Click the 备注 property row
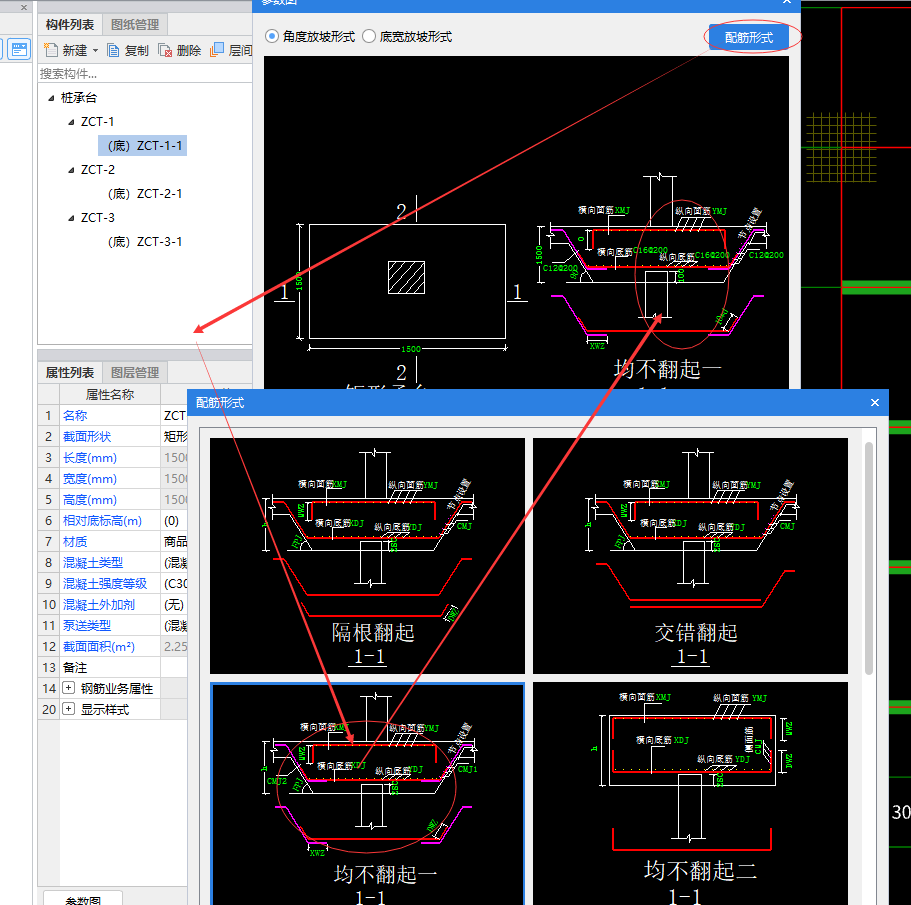 pyautogui.click(x=113, y=667)
